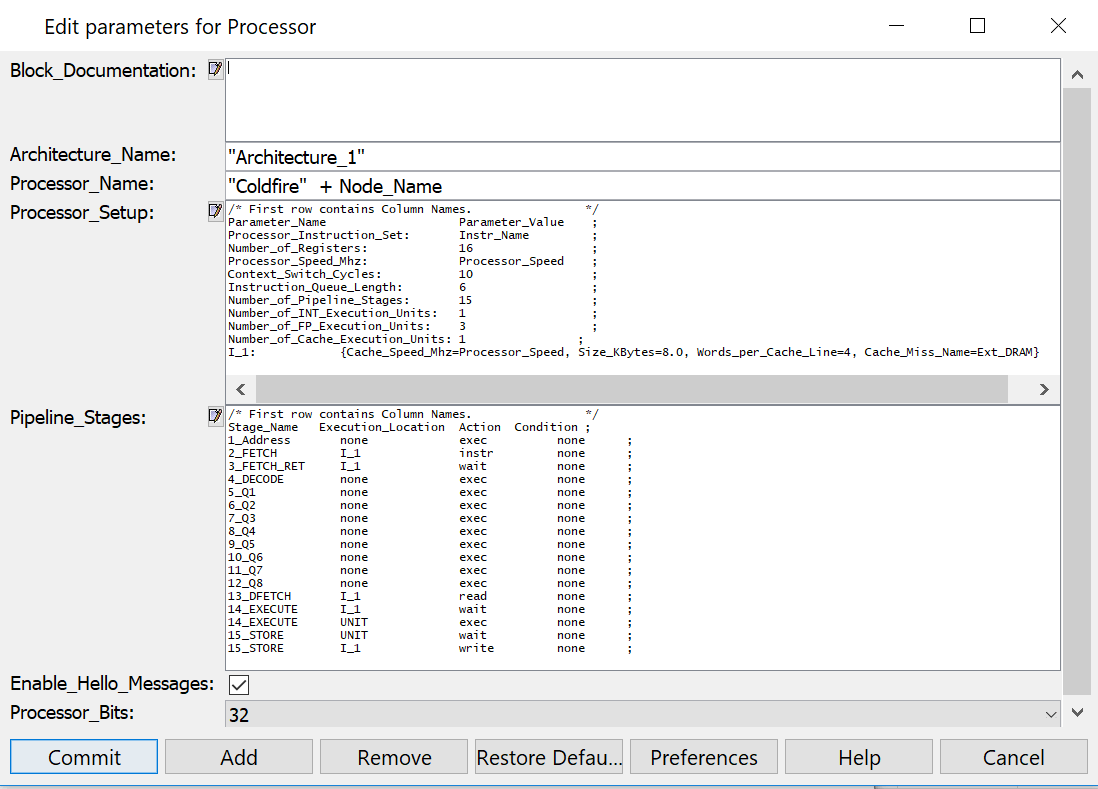Open Help for the Processor block
Image resolution: width=1098 pixels, height=789 pixels.
pyautogui.click(x=859, y=757)
